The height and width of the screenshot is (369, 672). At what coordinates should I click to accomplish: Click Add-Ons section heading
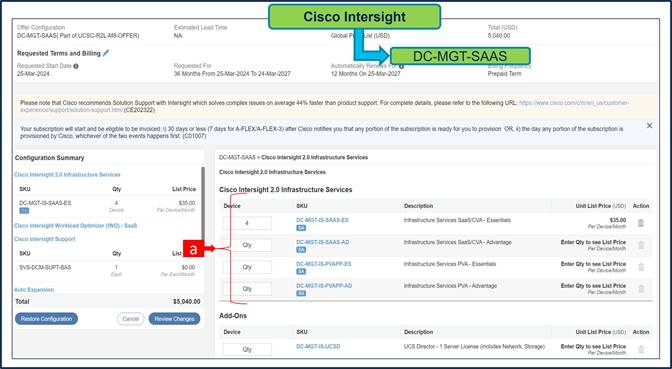(233, 316)
